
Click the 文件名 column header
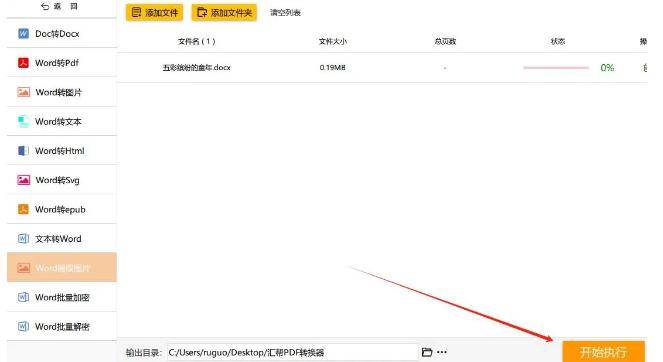(197, 41)
